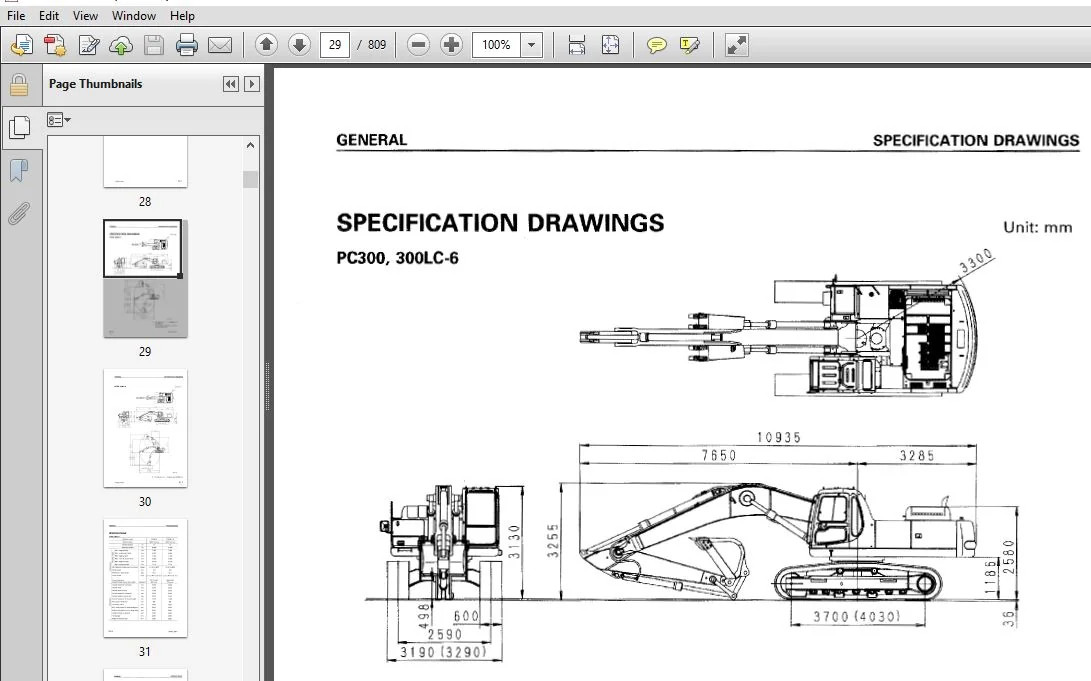Expand the thumbnails panel with right arrow
Viewport: 1091px width, 681px height.
coord(252,84)
